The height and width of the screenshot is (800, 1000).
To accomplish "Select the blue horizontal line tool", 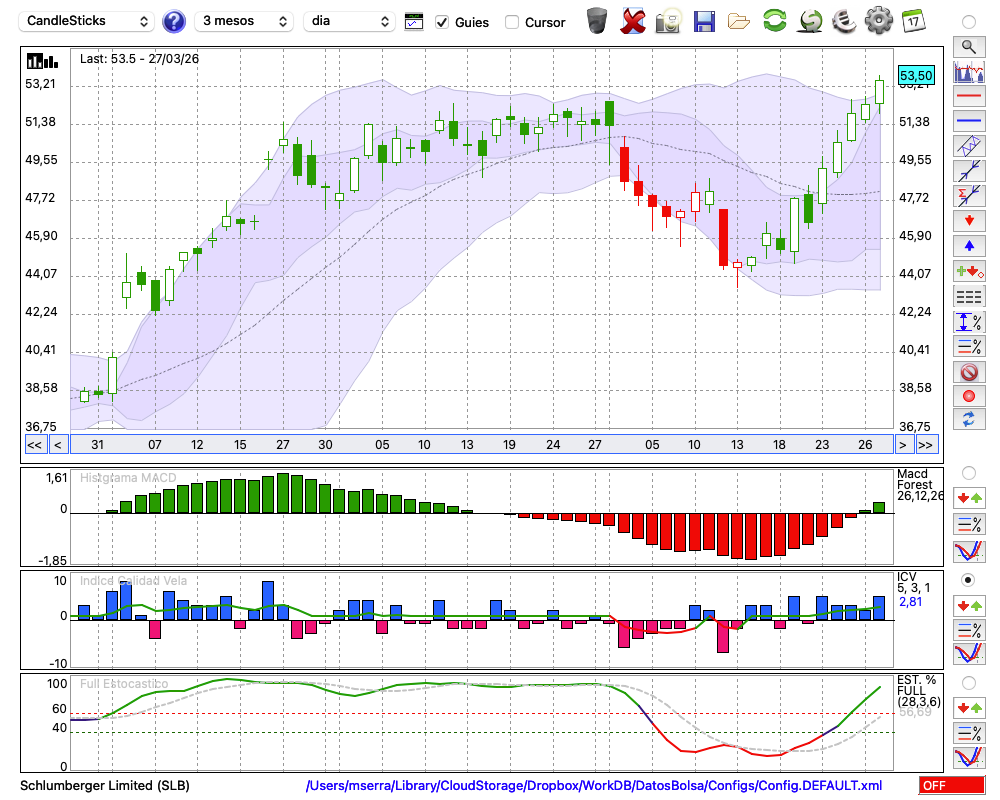I will (969, 120).
